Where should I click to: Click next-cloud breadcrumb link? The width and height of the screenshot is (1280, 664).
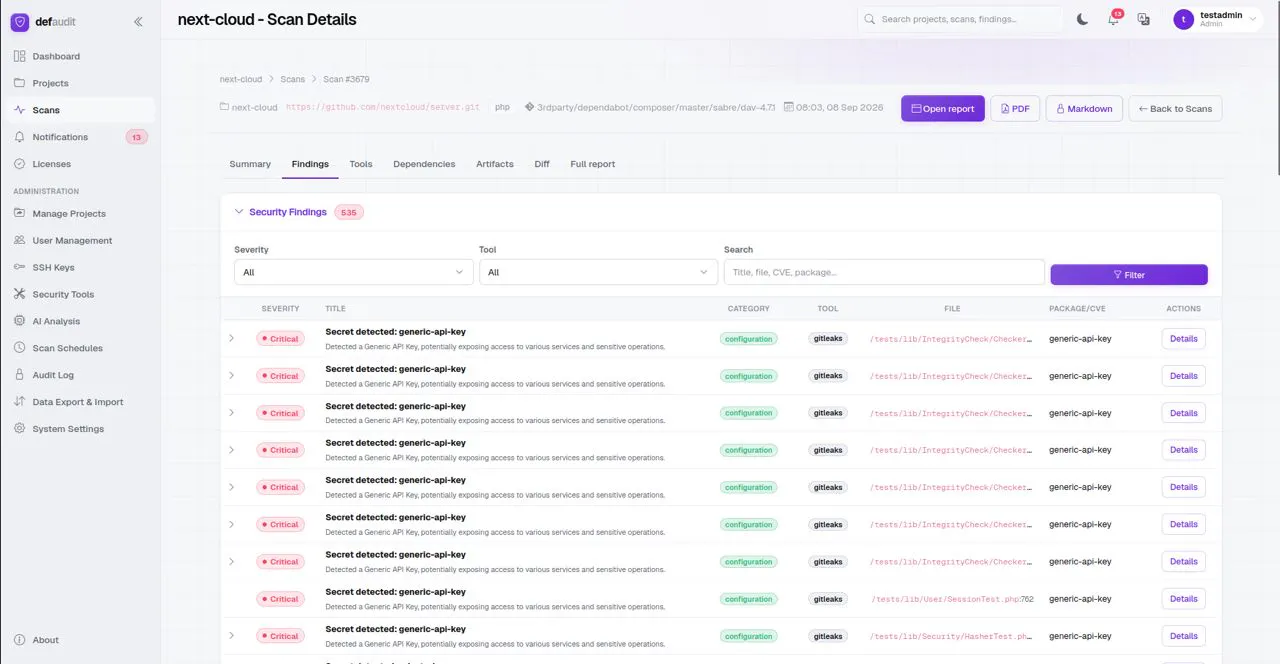tap(241, 79)
